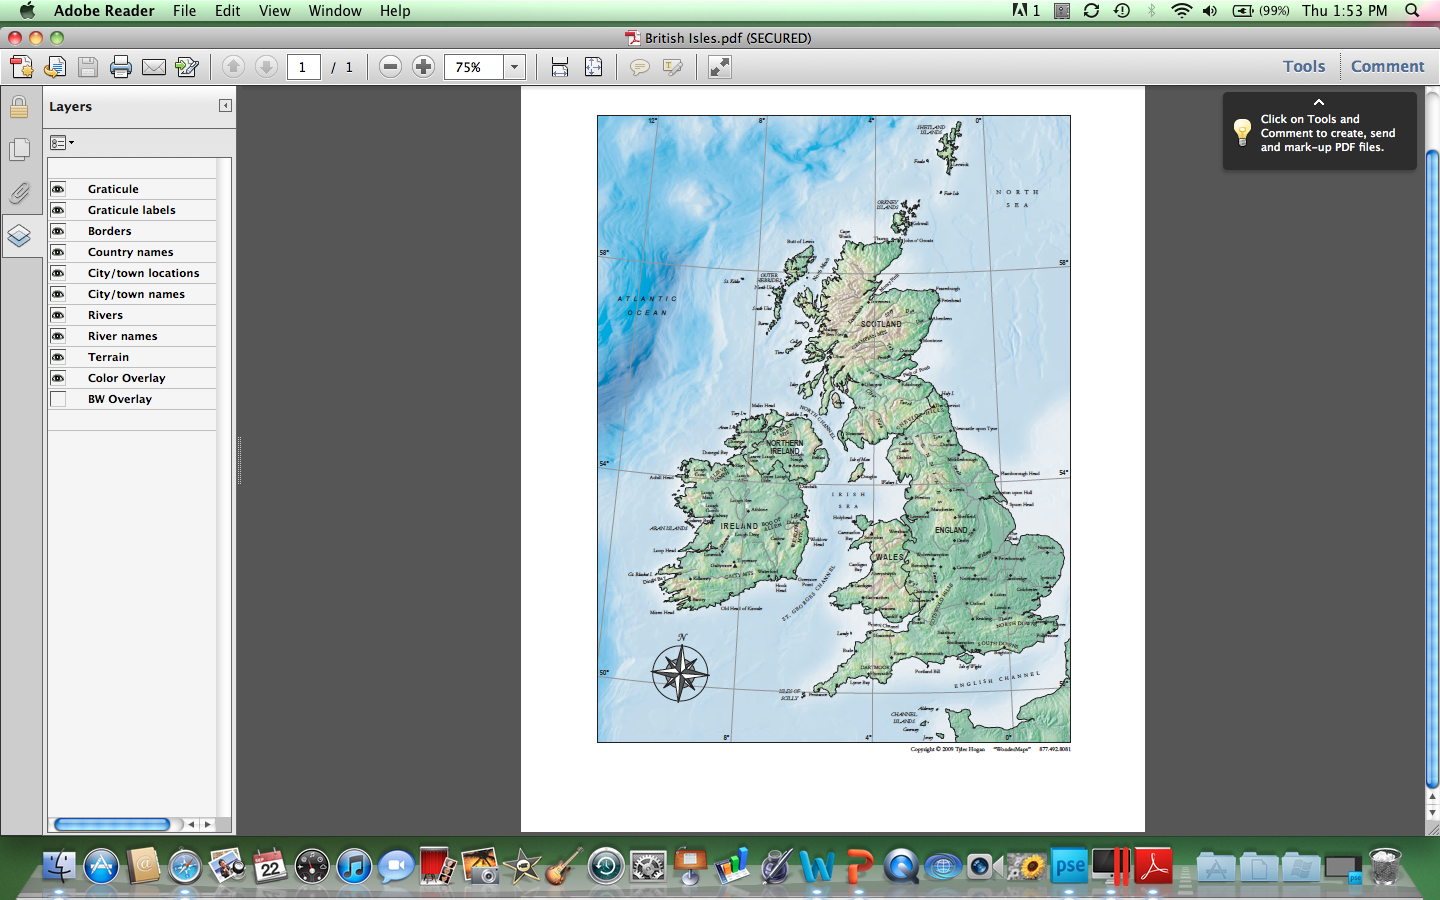Select the Layers panel icon

coord(19,236)
